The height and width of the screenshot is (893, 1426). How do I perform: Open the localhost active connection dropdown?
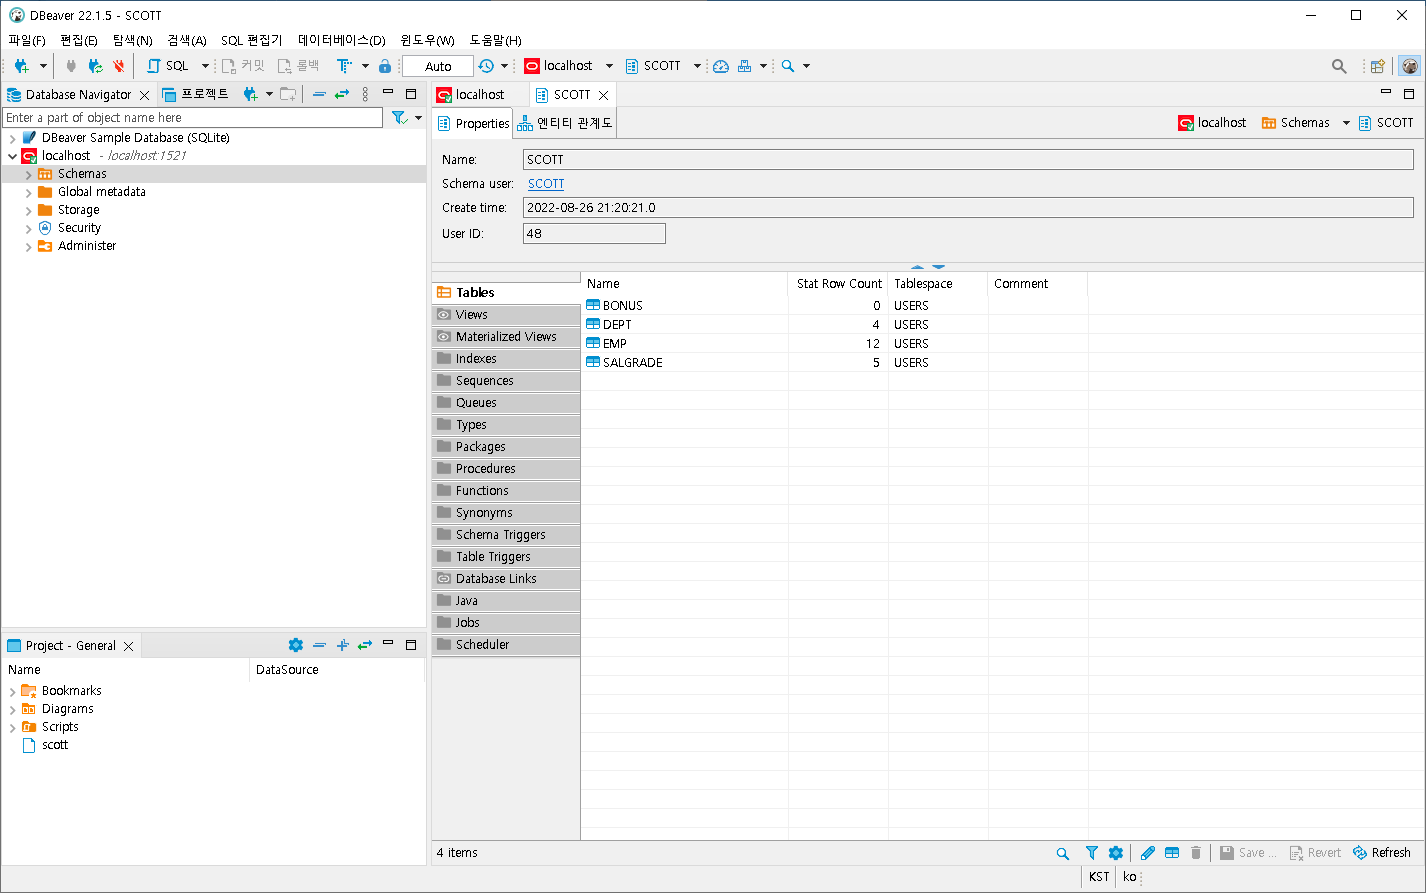pos(609,66)
